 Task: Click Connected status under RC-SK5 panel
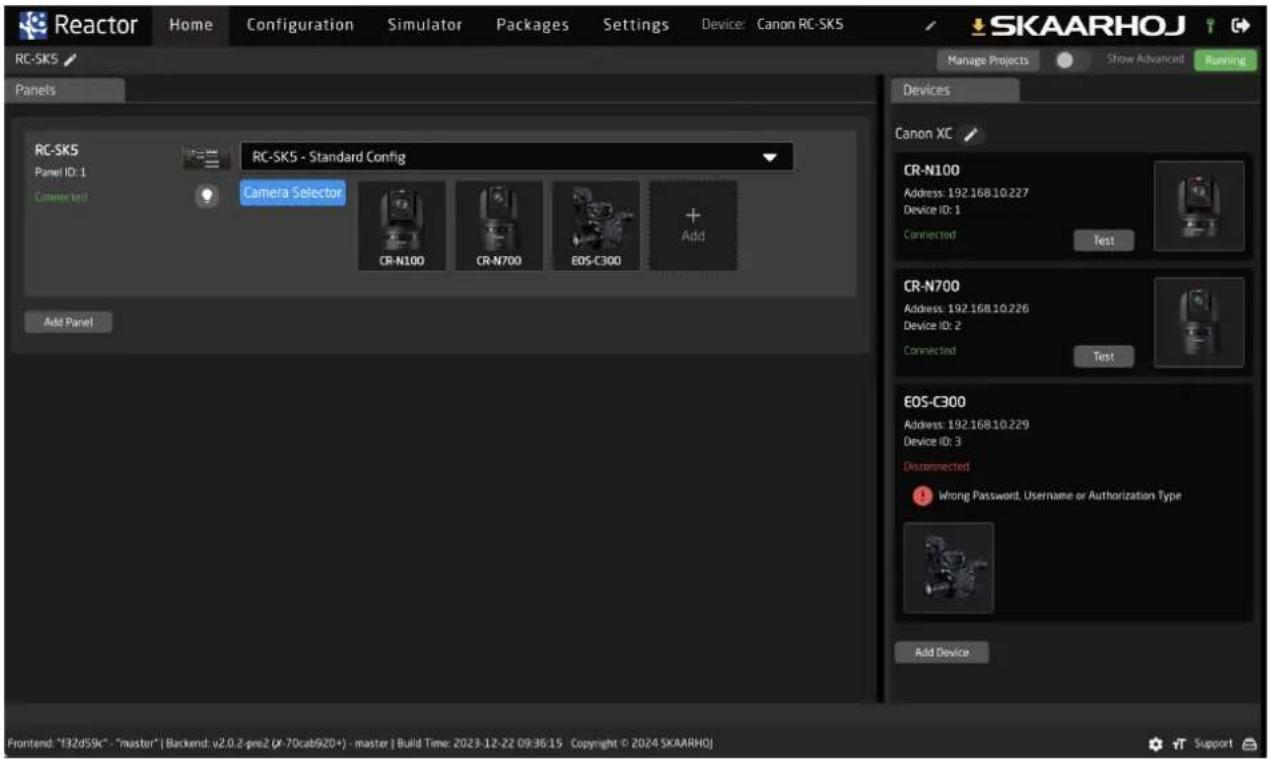[x=60, y=197]
